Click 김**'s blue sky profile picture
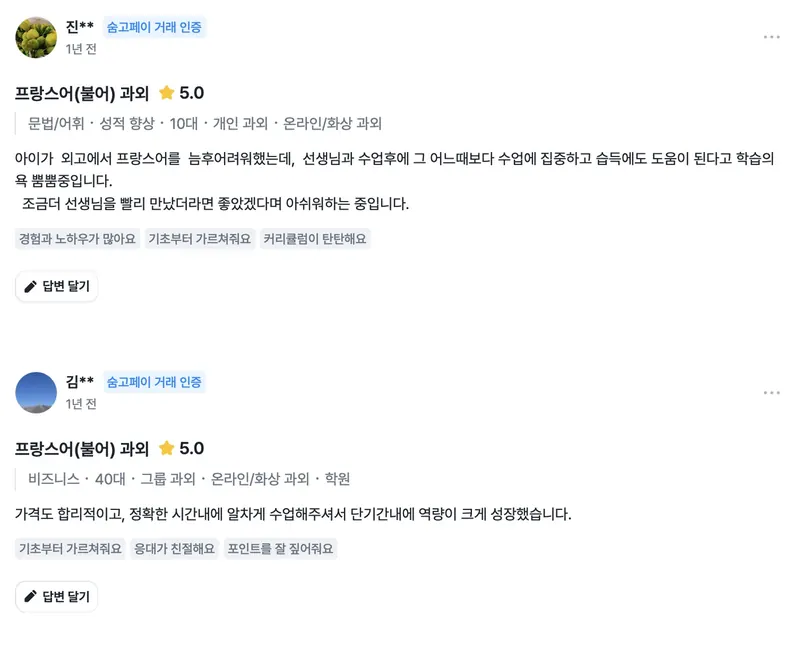 pos(36,392)
